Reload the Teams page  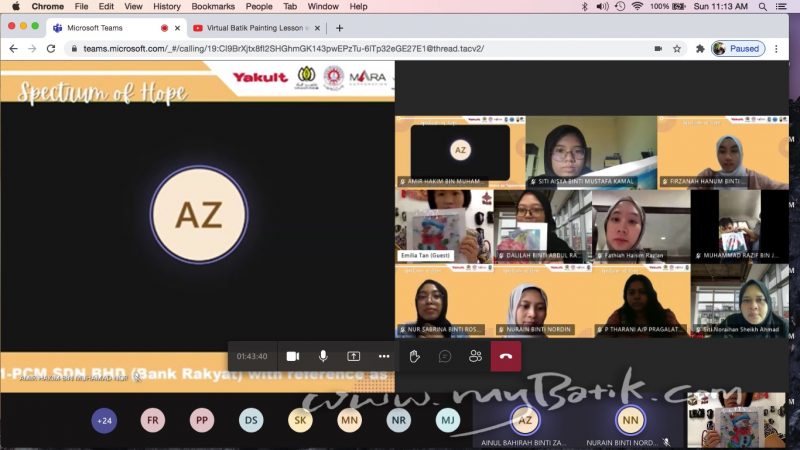point(50,48)
